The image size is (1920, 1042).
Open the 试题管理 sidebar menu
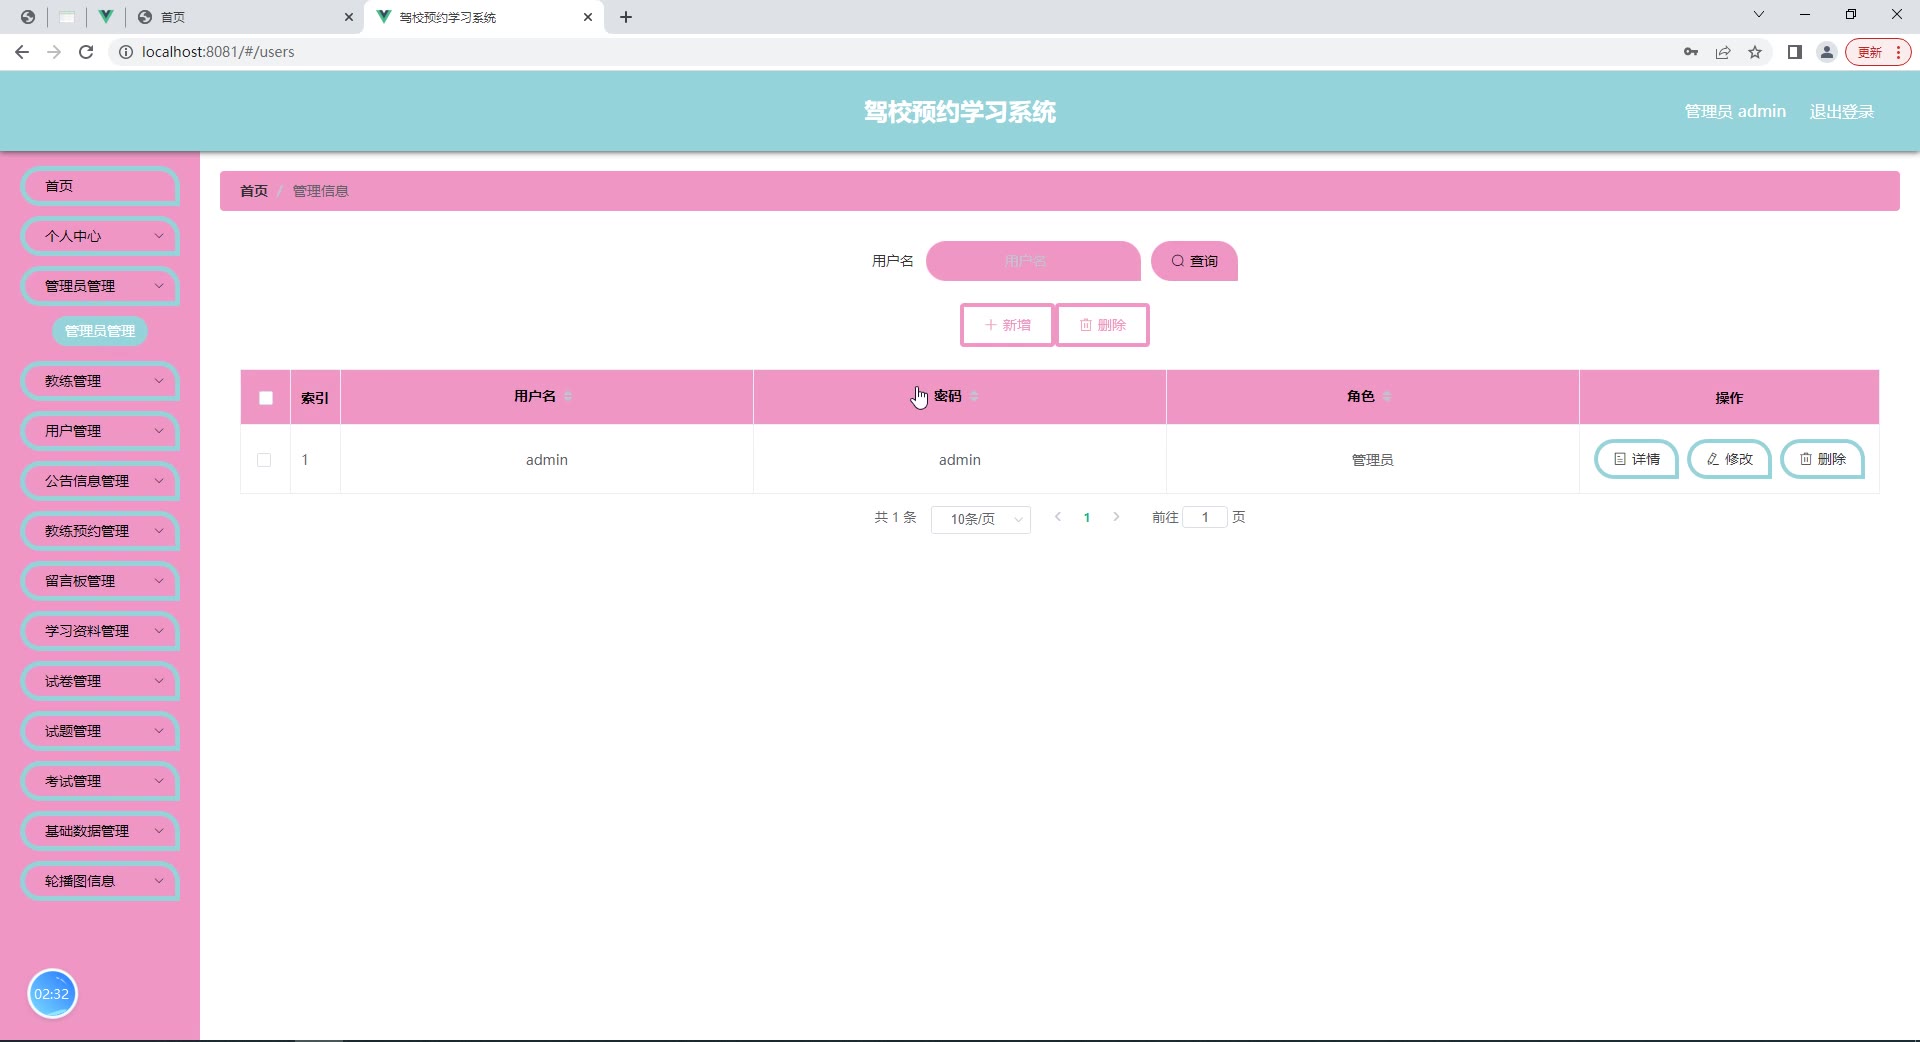coord(100,731)
